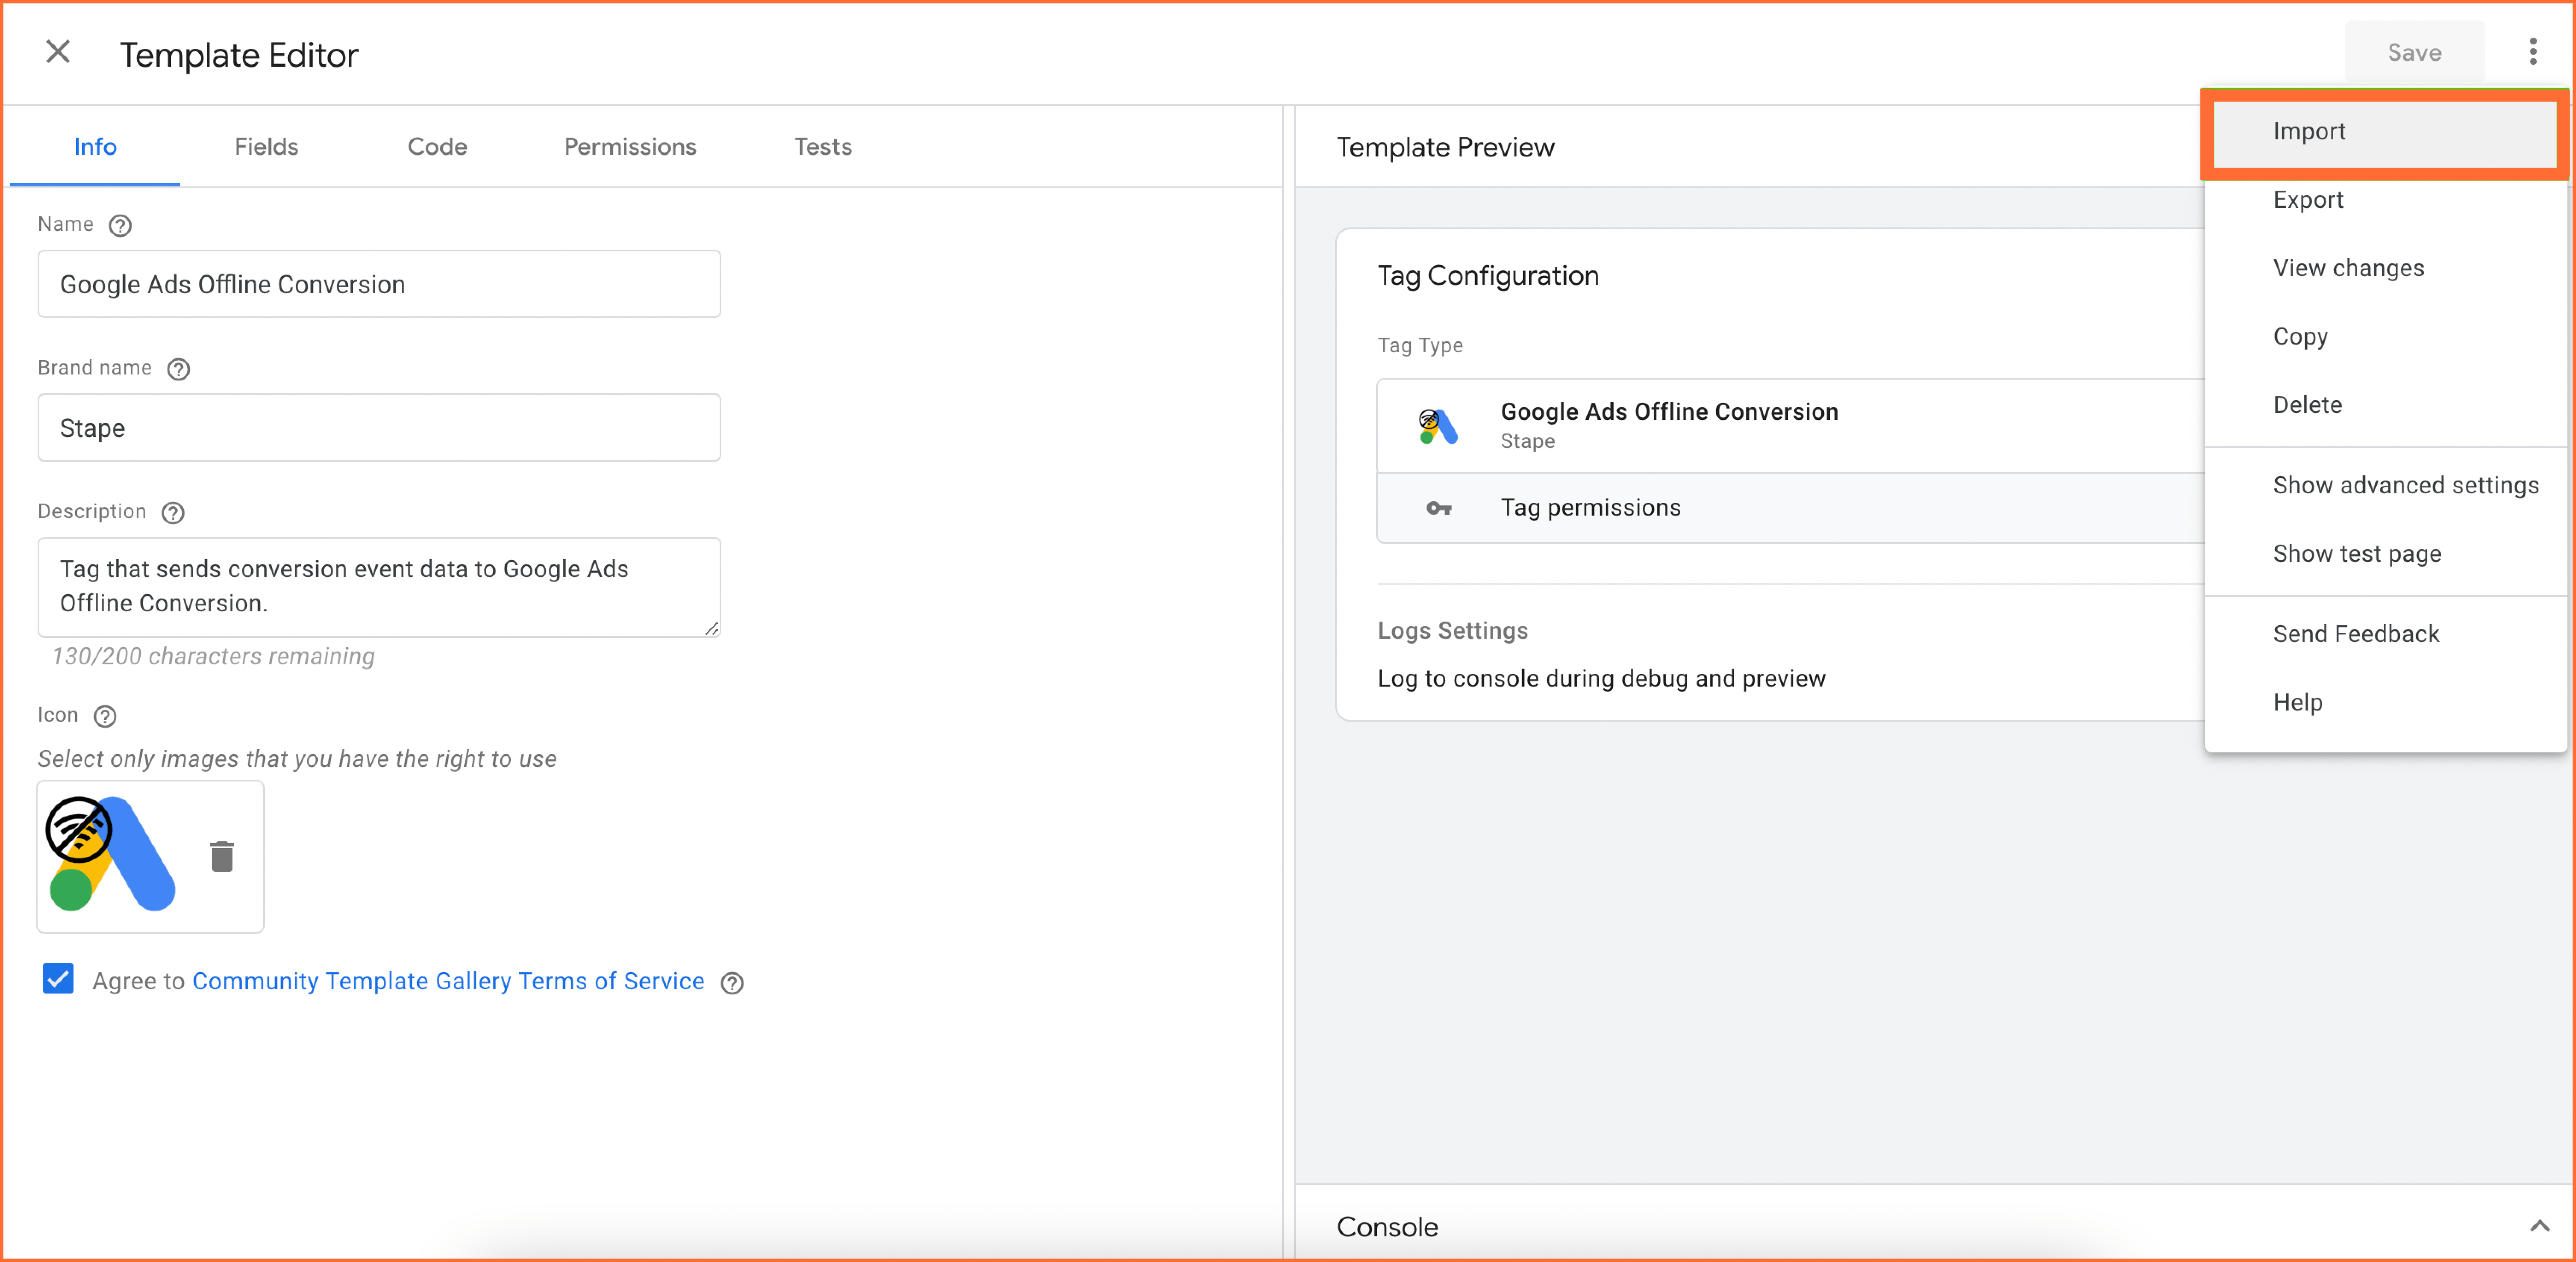Choose Show test page
This screenshot has height=1262, width=2576.
coord(2385,554)
